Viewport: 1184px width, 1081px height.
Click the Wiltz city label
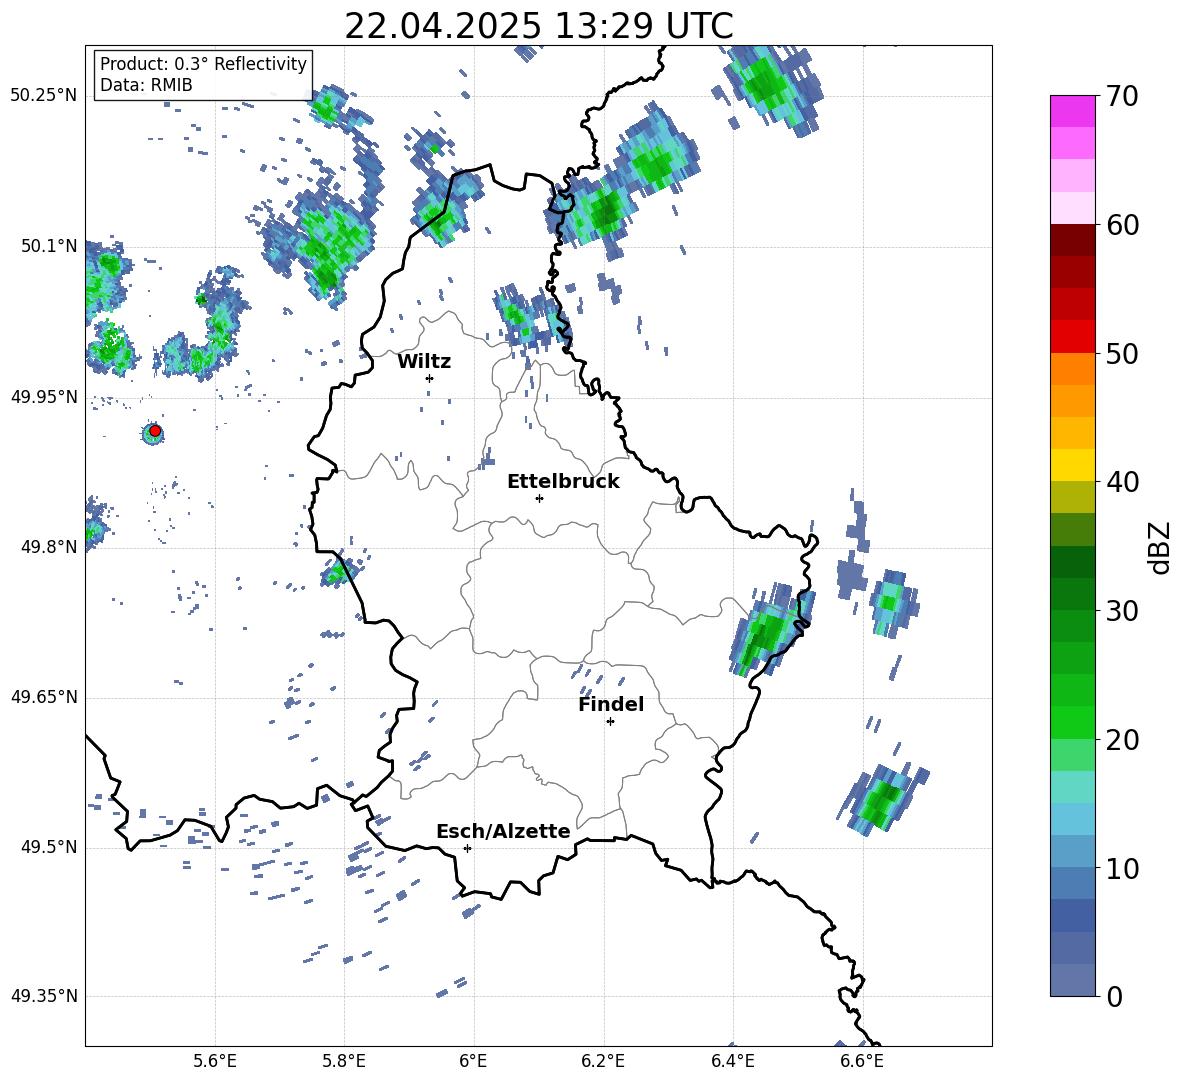pos(424,362)
